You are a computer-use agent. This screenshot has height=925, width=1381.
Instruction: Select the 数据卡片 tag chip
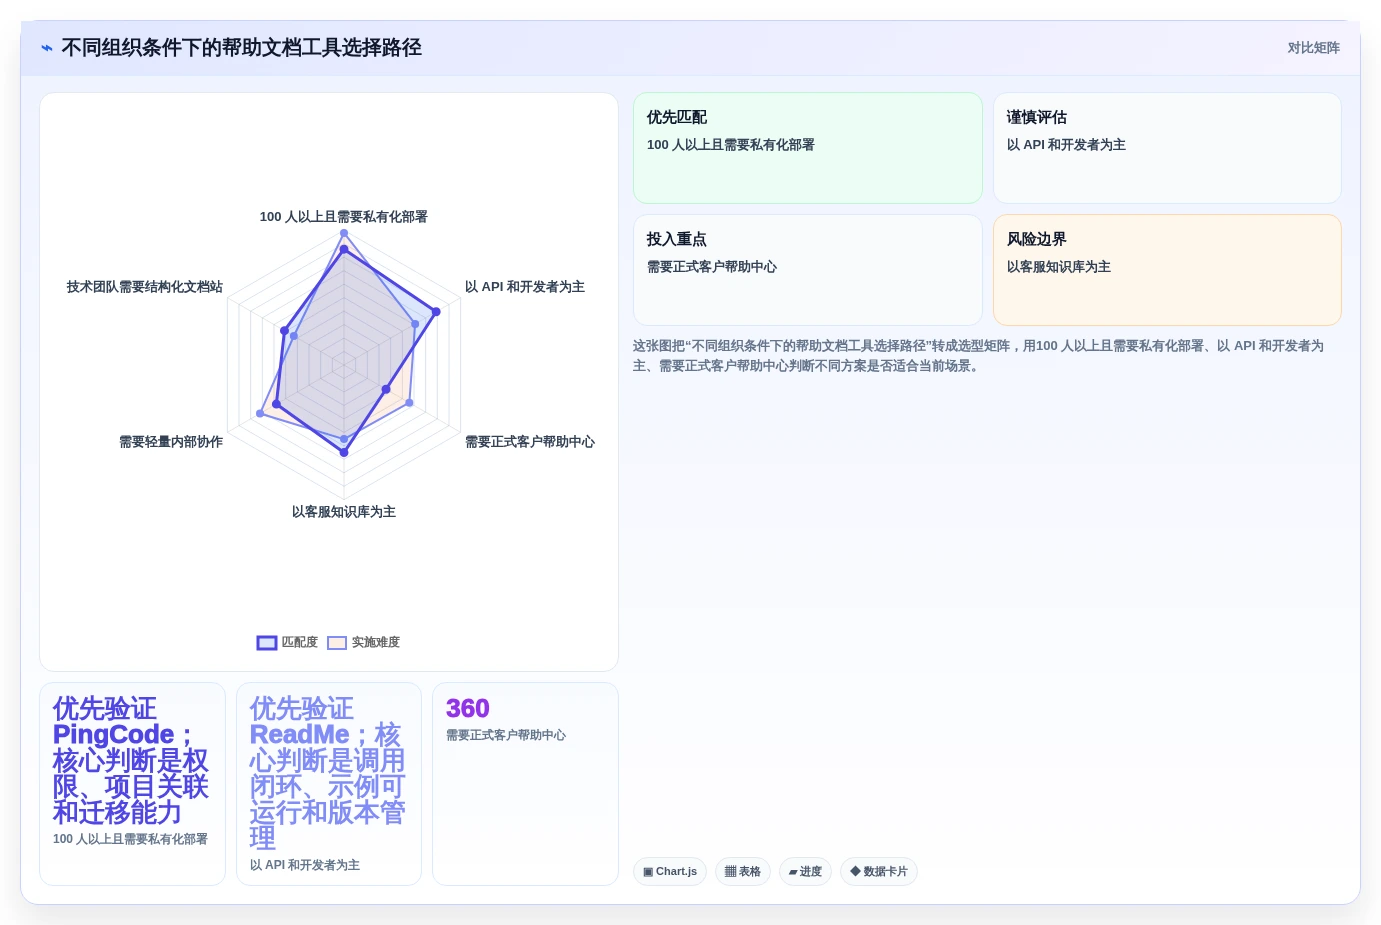tap(879, 872)
